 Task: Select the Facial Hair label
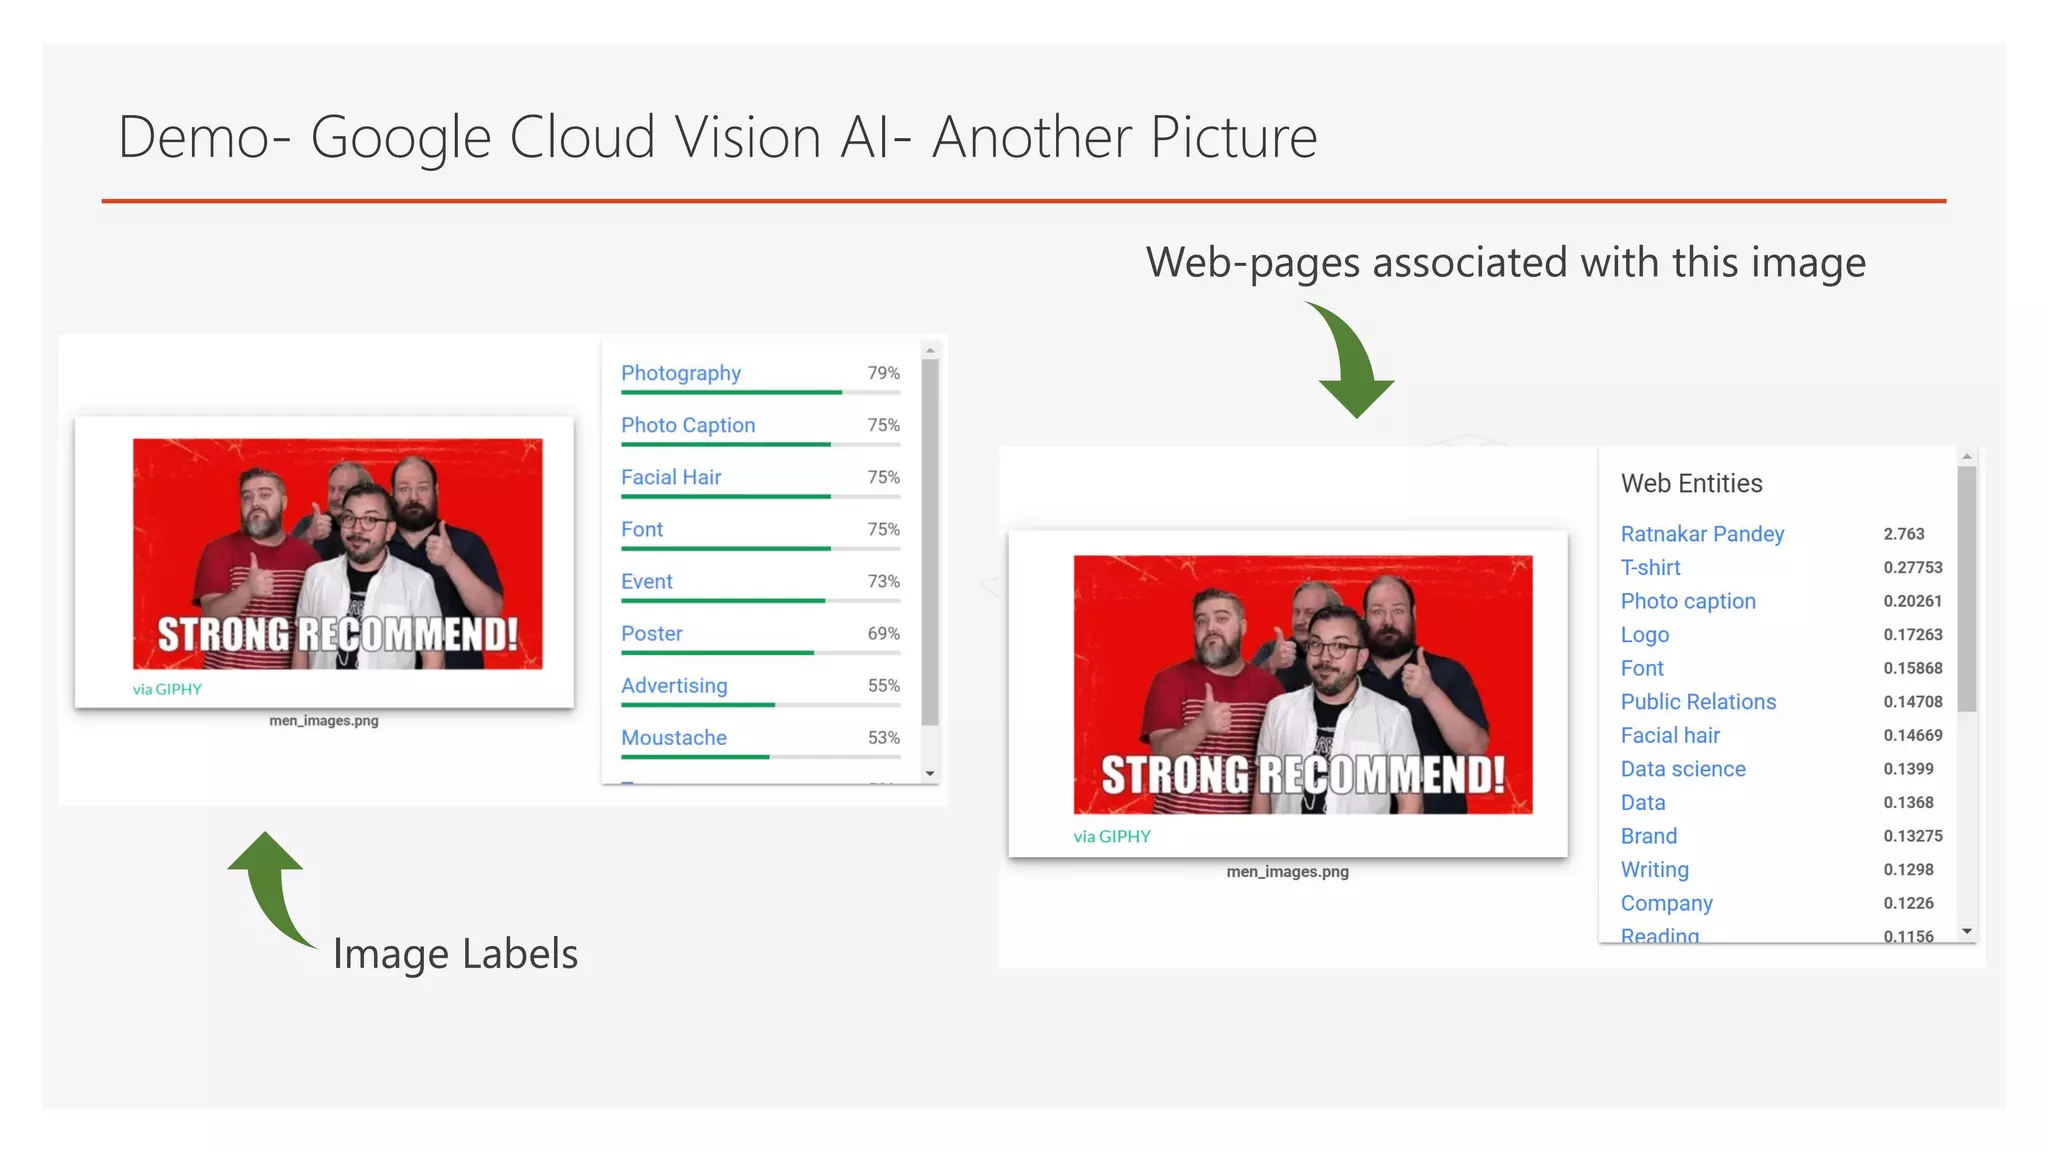coord(671,477)
